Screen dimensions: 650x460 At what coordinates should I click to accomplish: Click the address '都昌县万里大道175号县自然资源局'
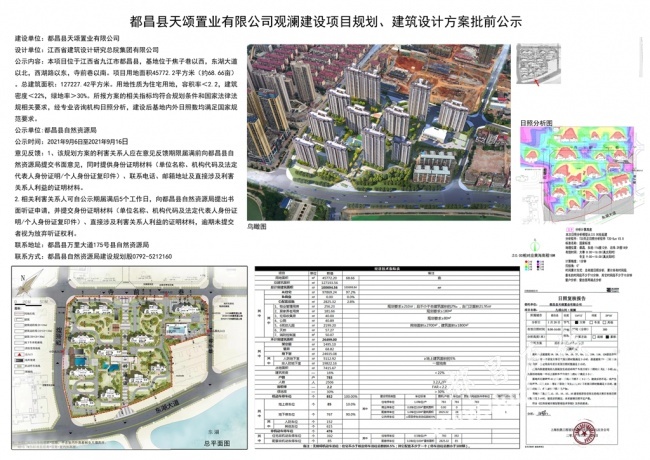click(x=98, y=245)
